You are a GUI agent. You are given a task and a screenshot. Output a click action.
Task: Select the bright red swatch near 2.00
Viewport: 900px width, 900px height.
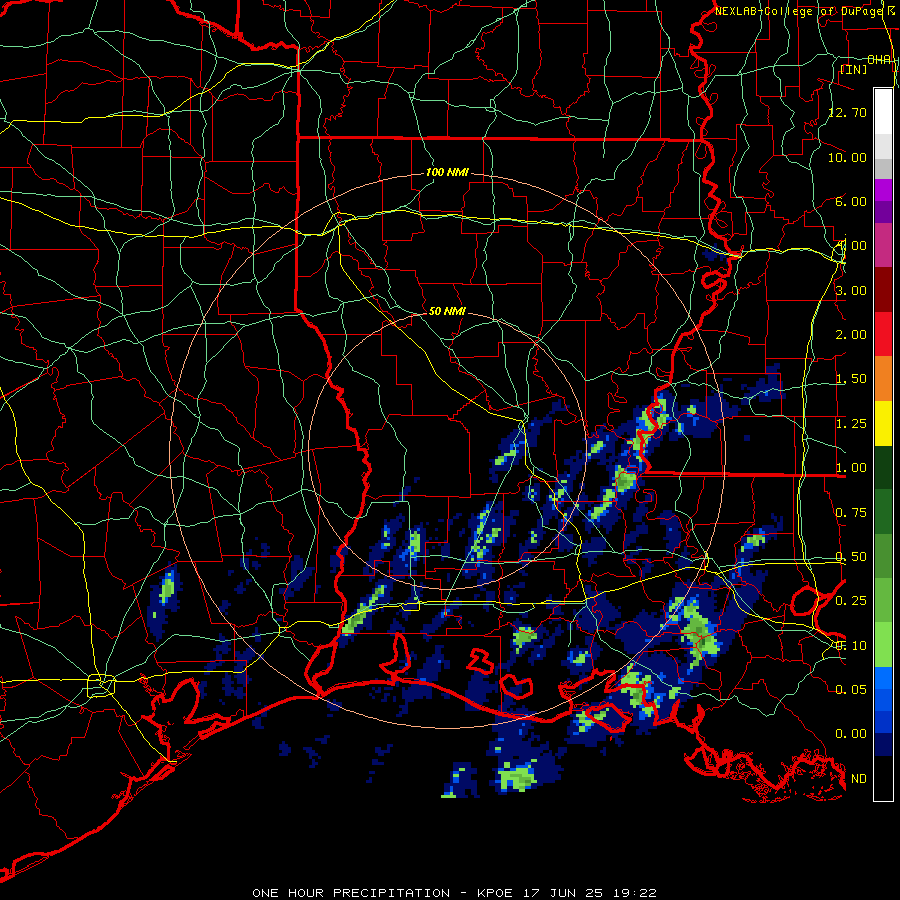(x=883, y=334)
